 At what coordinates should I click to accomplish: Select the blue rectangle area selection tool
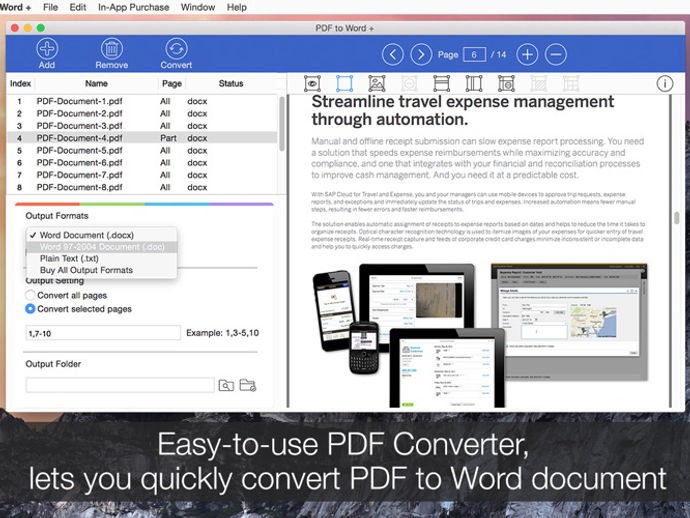(x=345, y=83)
